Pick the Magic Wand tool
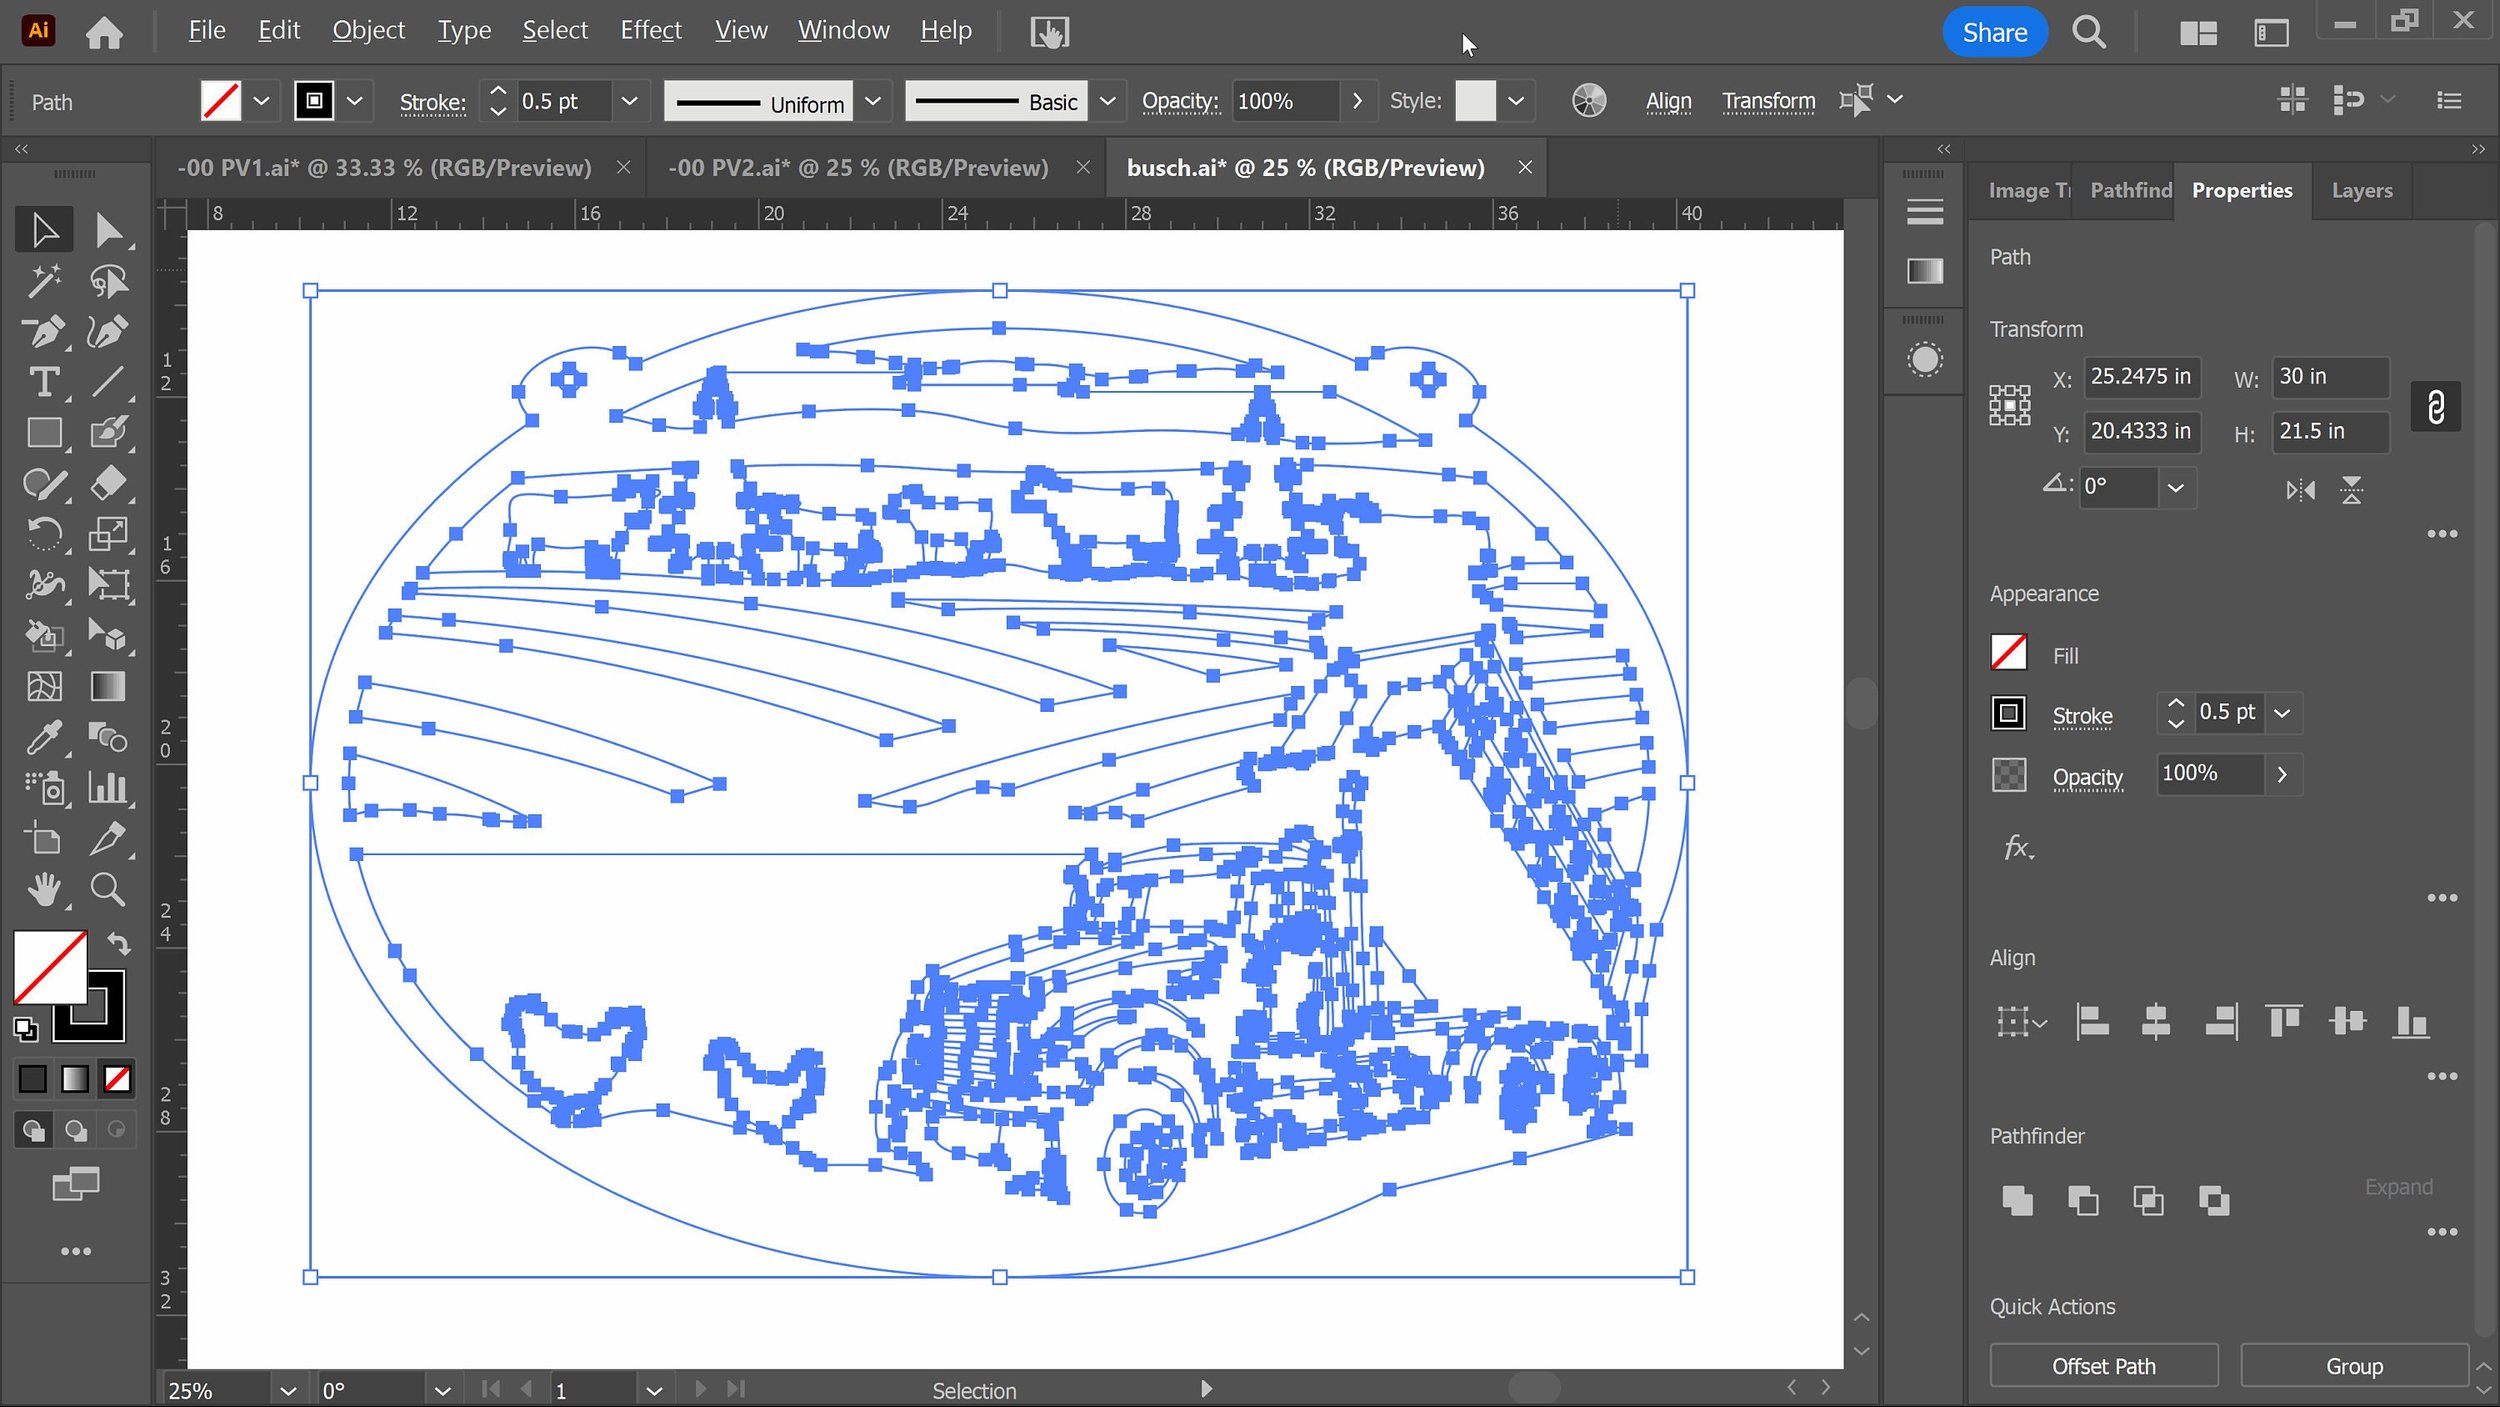 tap(44, 281)
